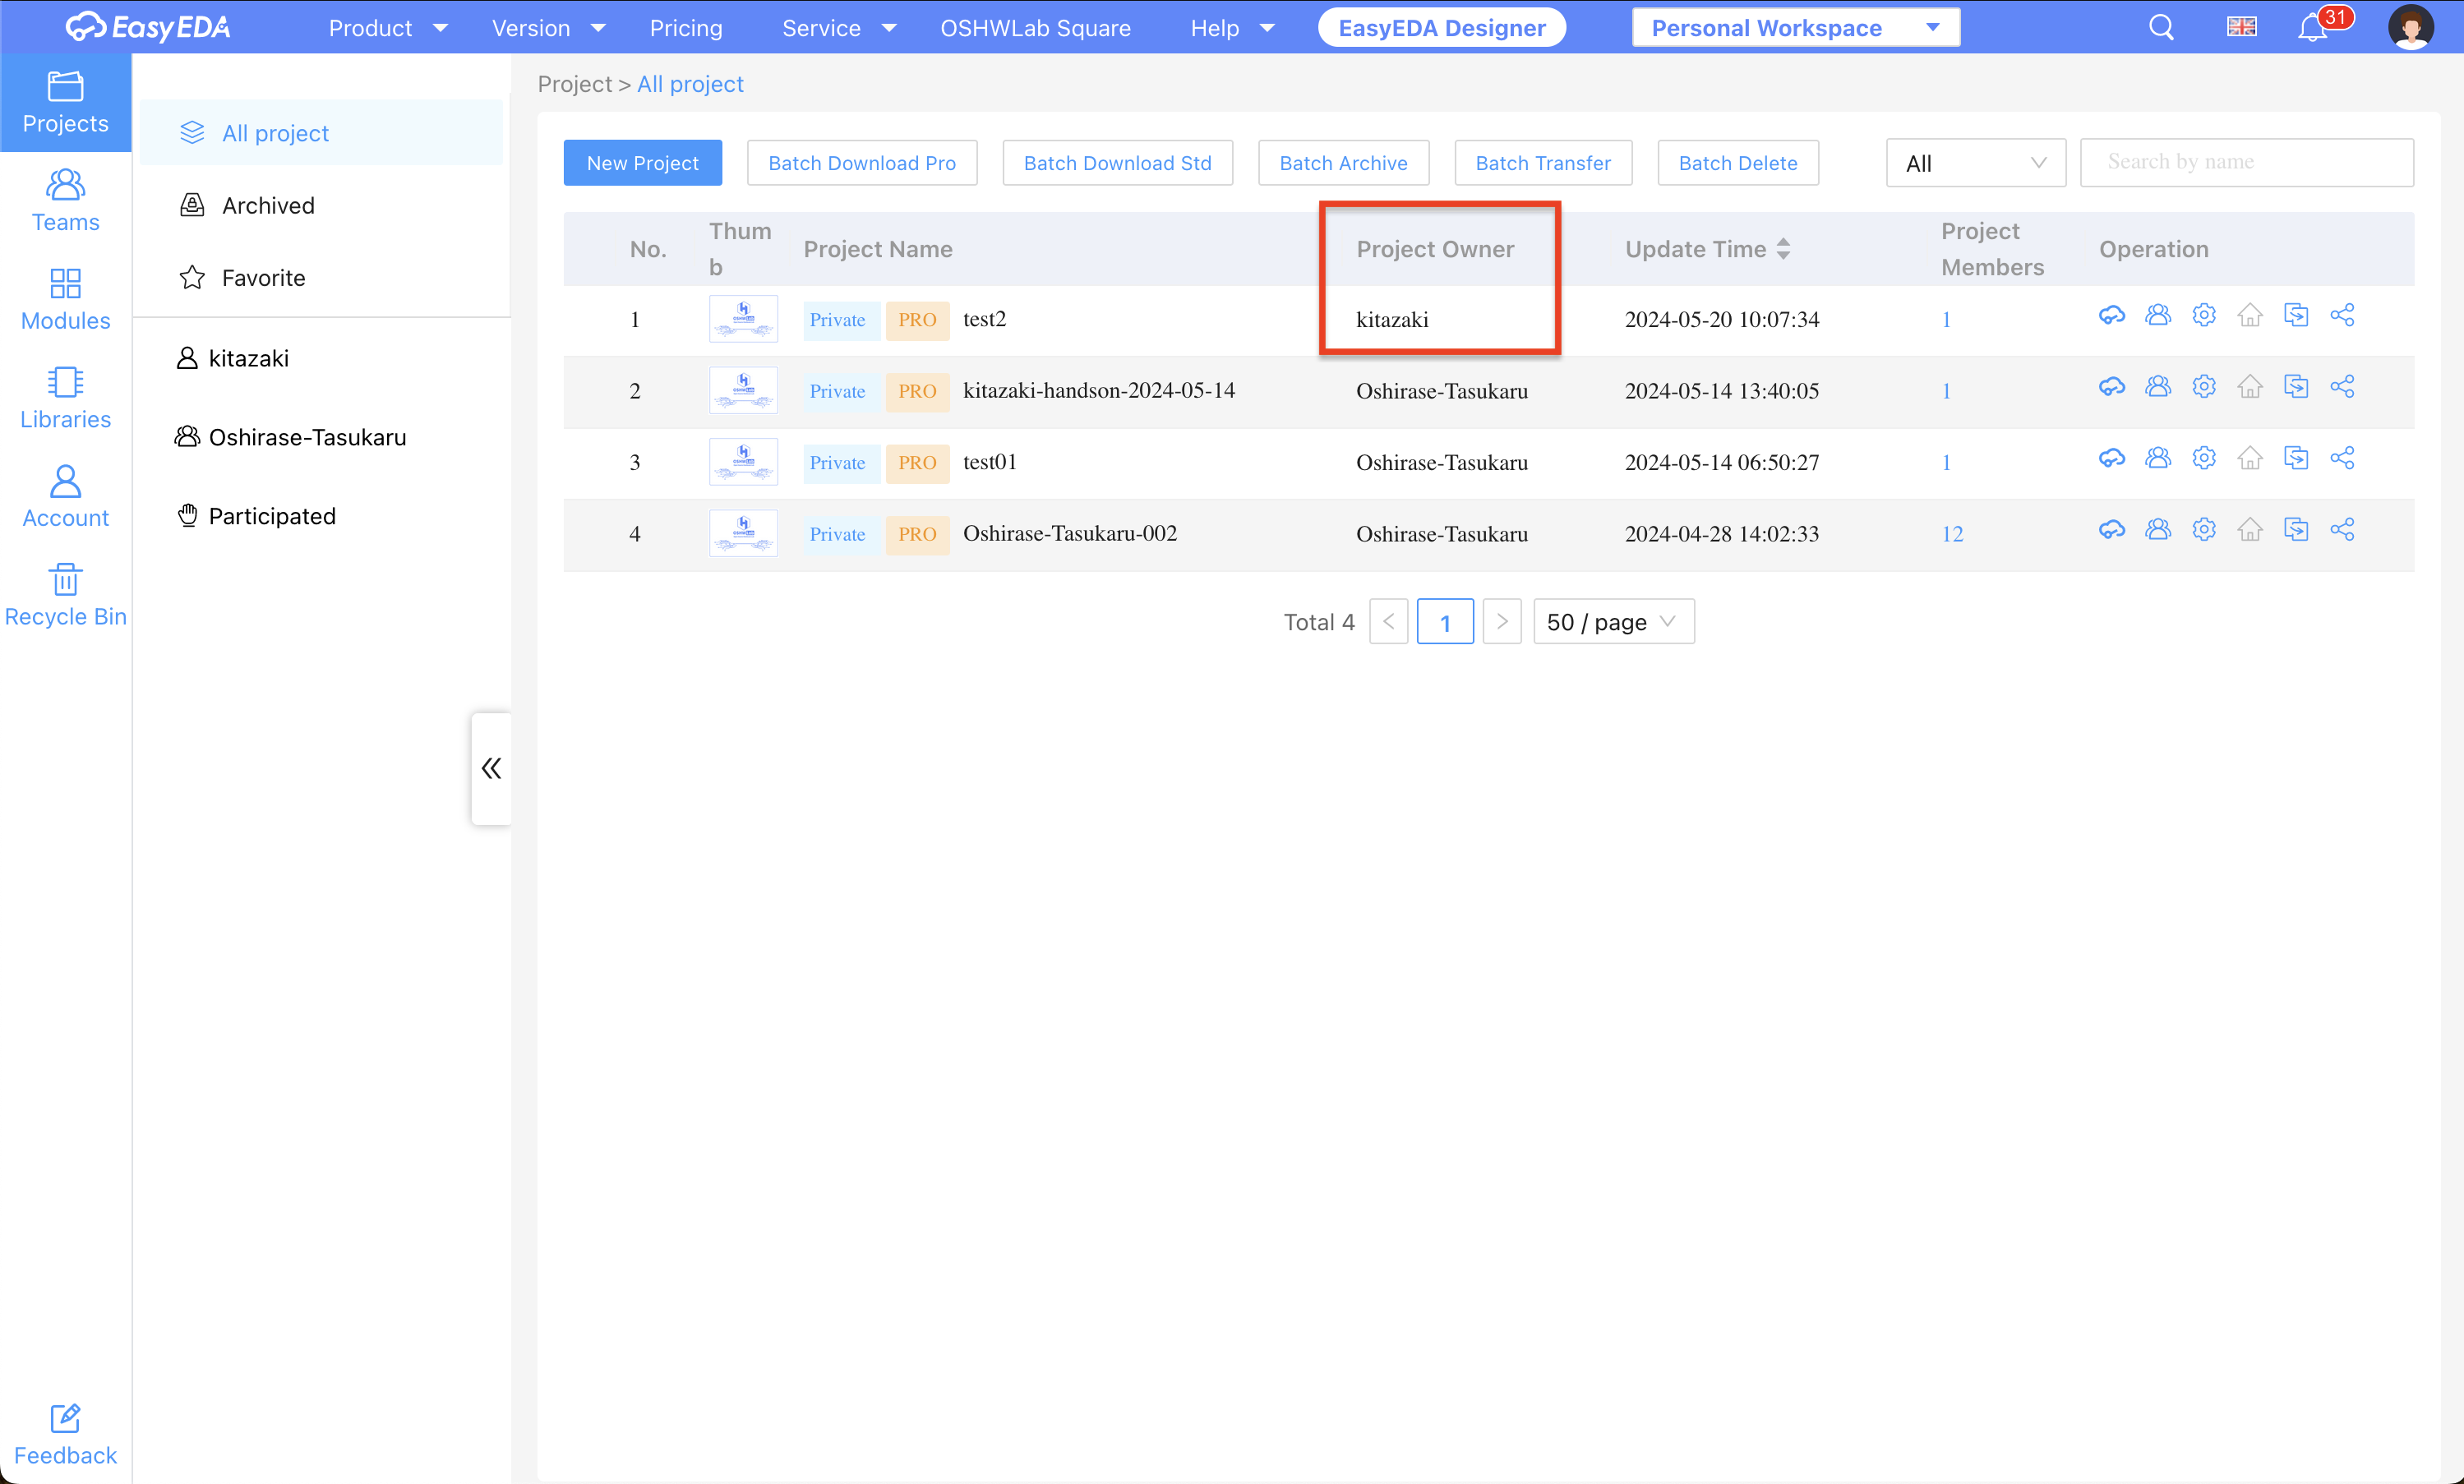Click the cloud download icon for test2
The width and height of the screenshot is (2464, 1484).
tap(2111, 316)
